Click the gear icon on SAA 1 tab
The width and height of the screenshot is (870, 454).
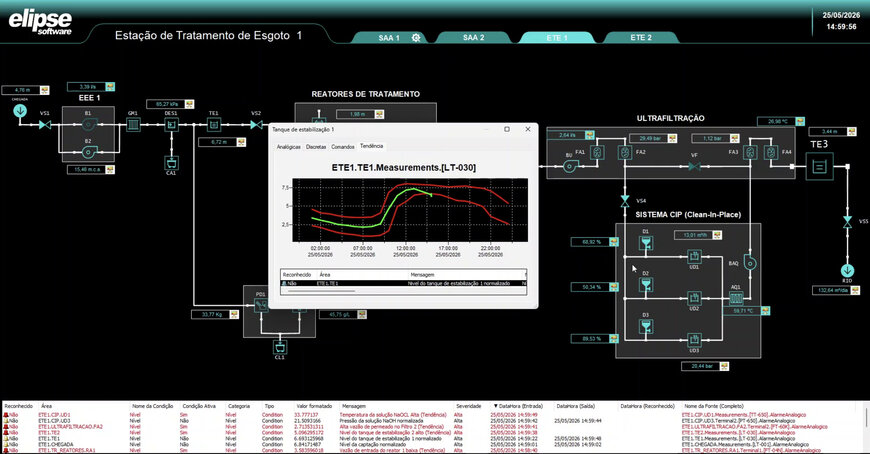tap(416, 38)
